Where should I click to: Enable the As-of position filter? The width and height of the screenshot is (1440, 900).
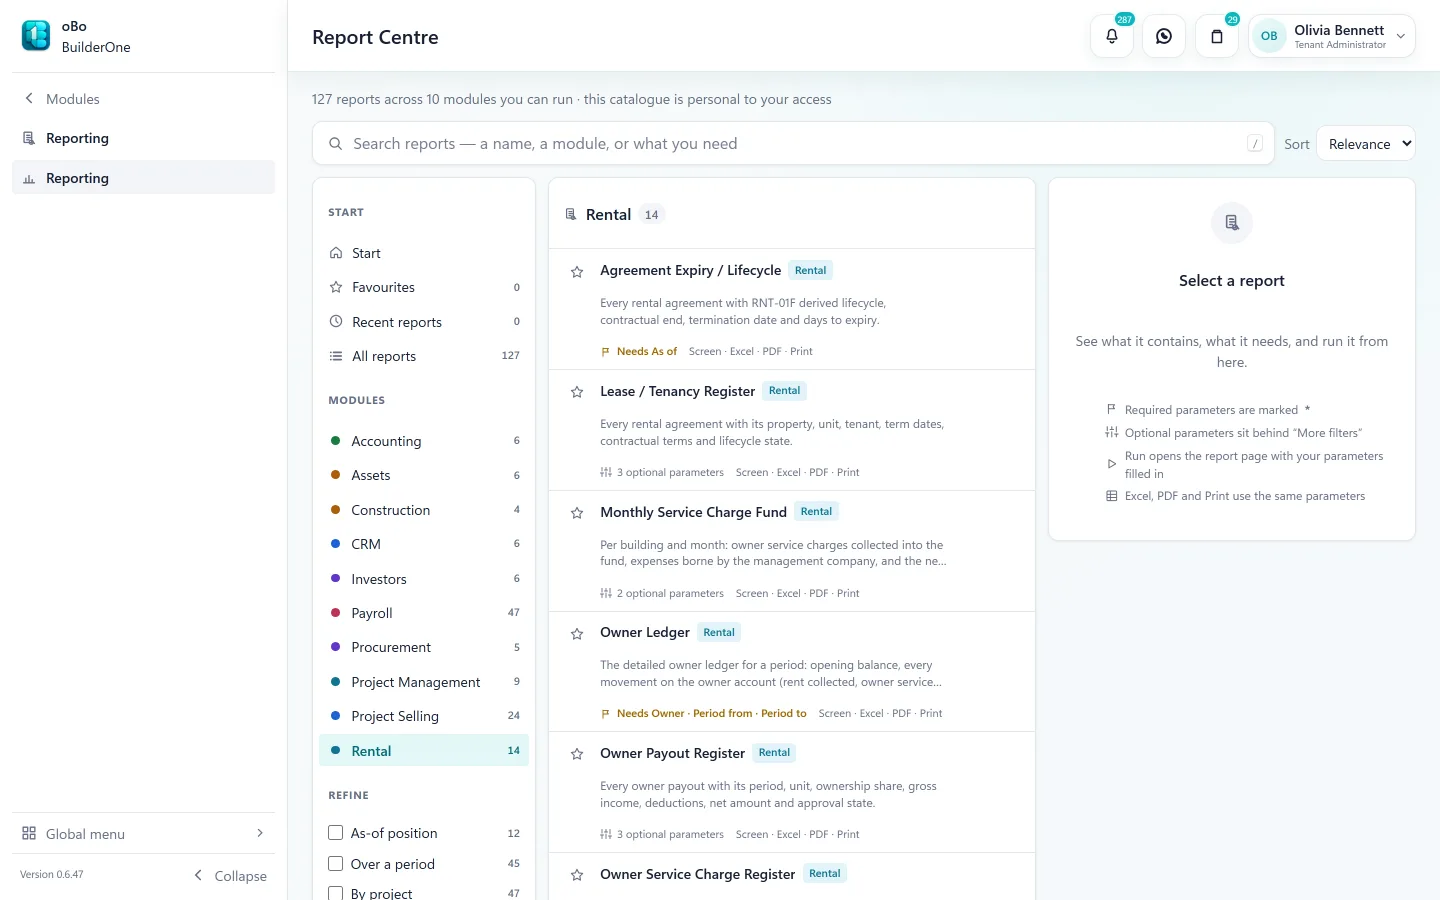(336, 833)
